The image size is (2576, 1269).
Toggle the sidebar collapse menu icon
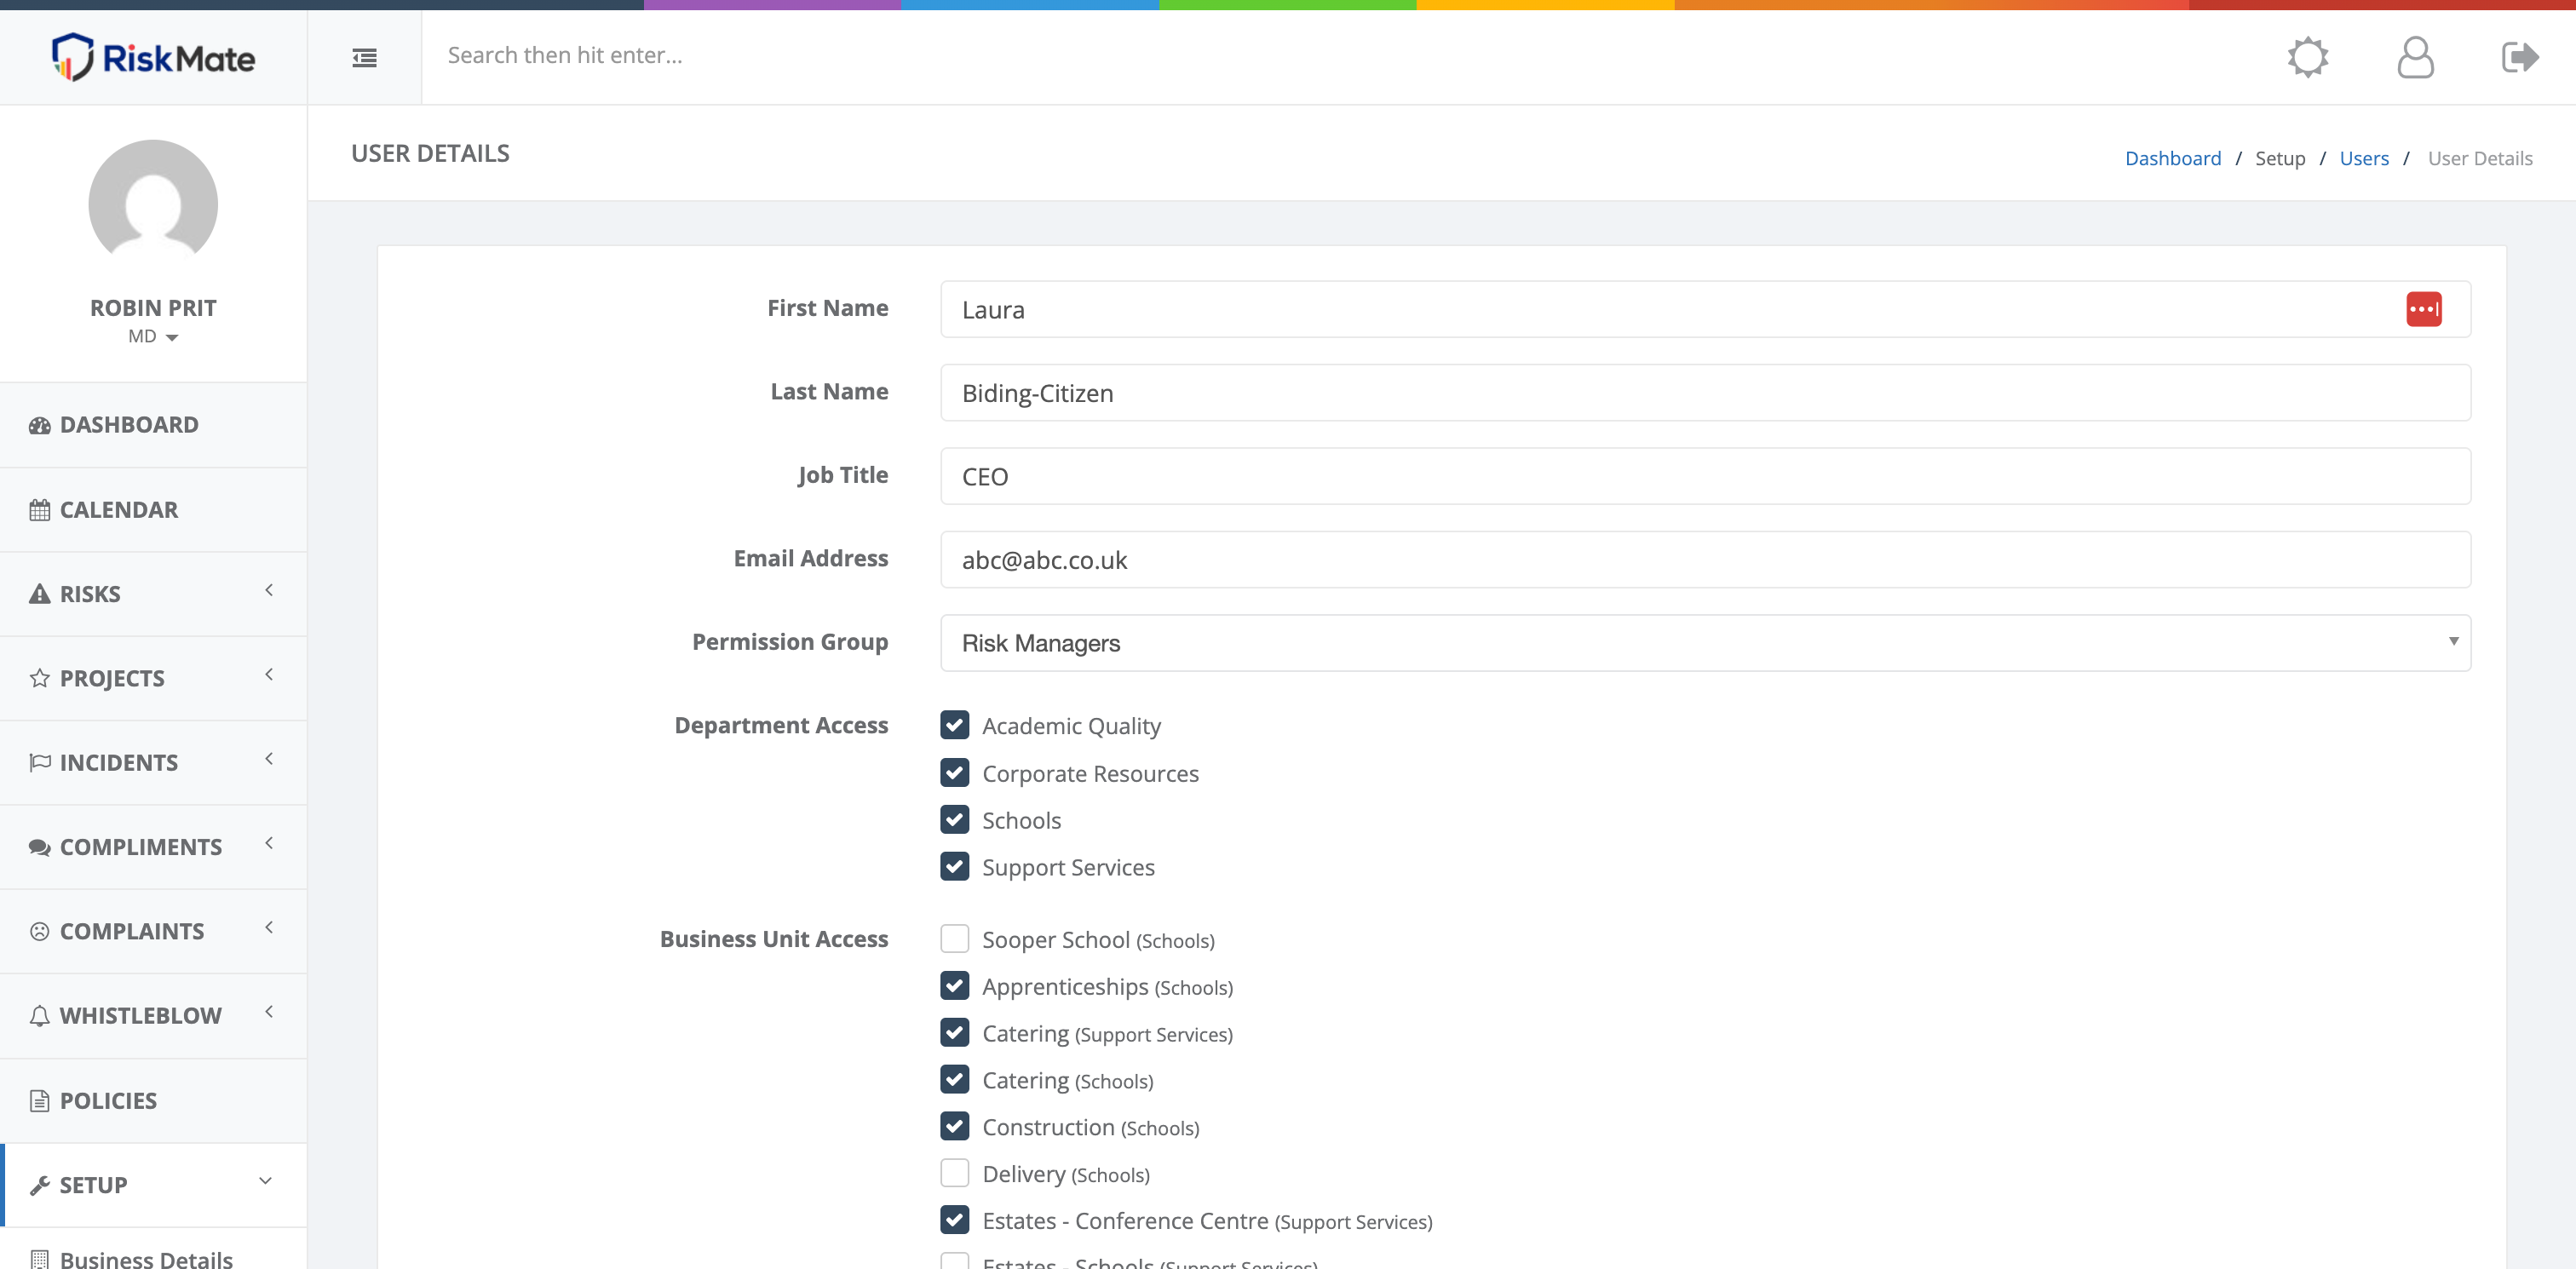coord(364,58)
